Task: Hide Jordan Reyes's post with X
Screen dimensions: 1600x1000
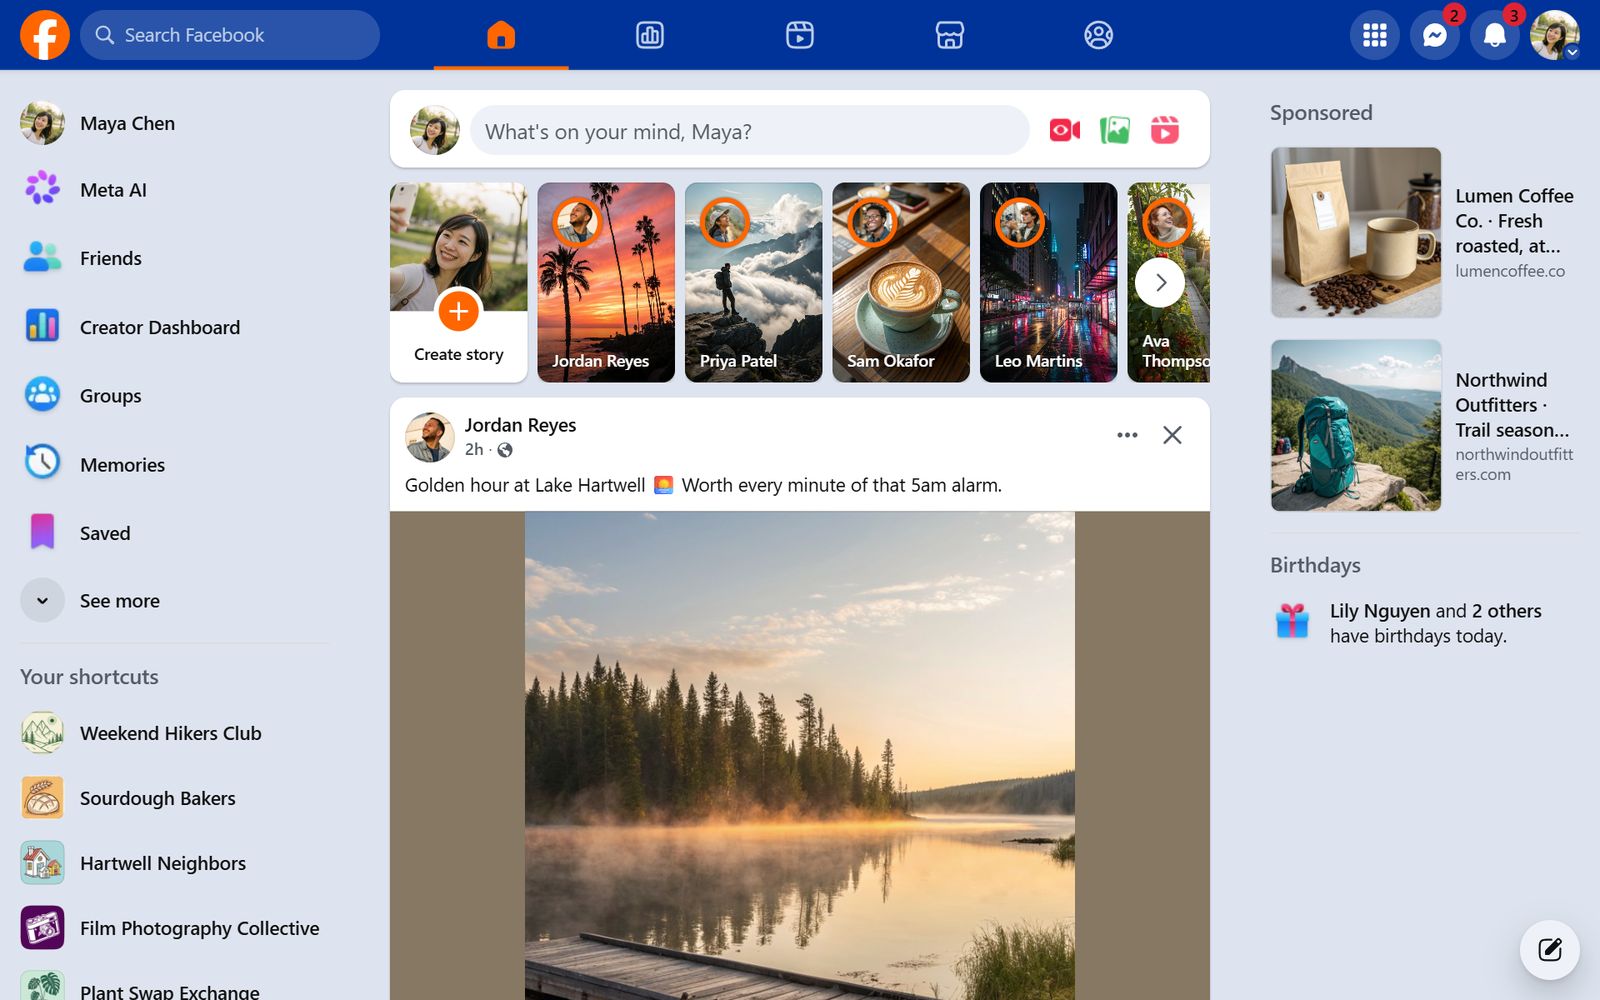Action: [x=1172, y=435]
